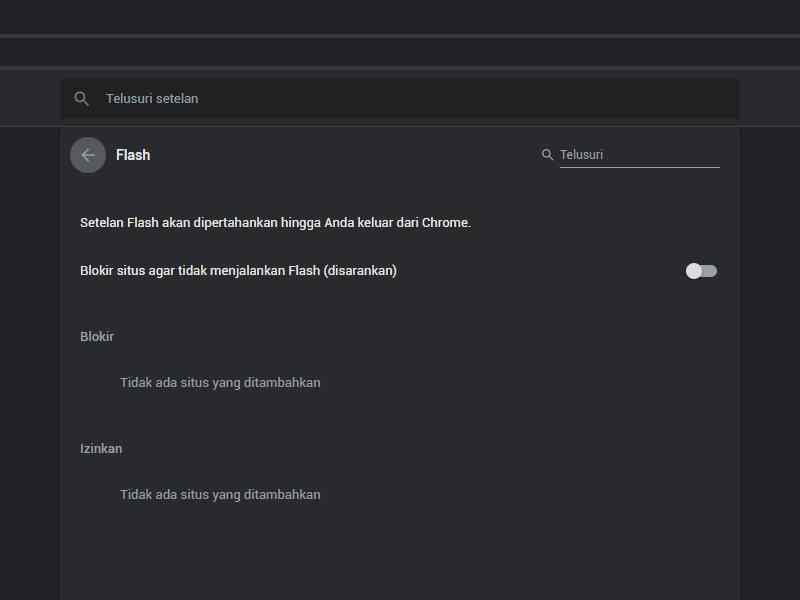Viewport: 800px width, 600px height.
Task: Select the Flash page heading
Action: [x=133, y=155]
